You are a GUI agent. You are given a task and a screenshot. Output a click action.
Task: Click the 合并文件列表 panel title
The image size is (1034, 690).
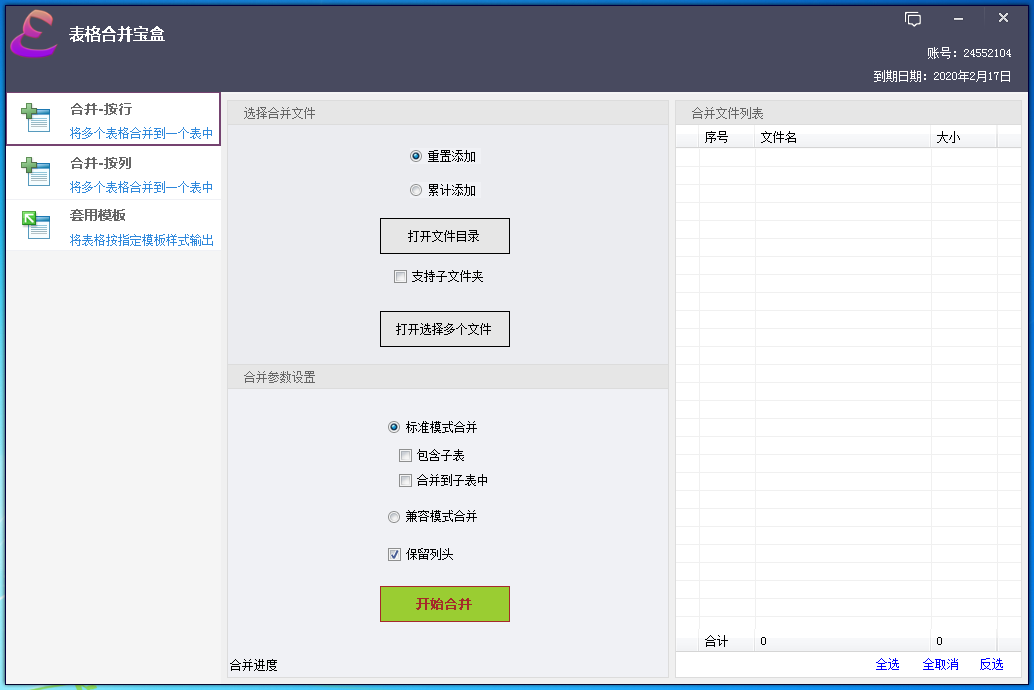(727, 113)
